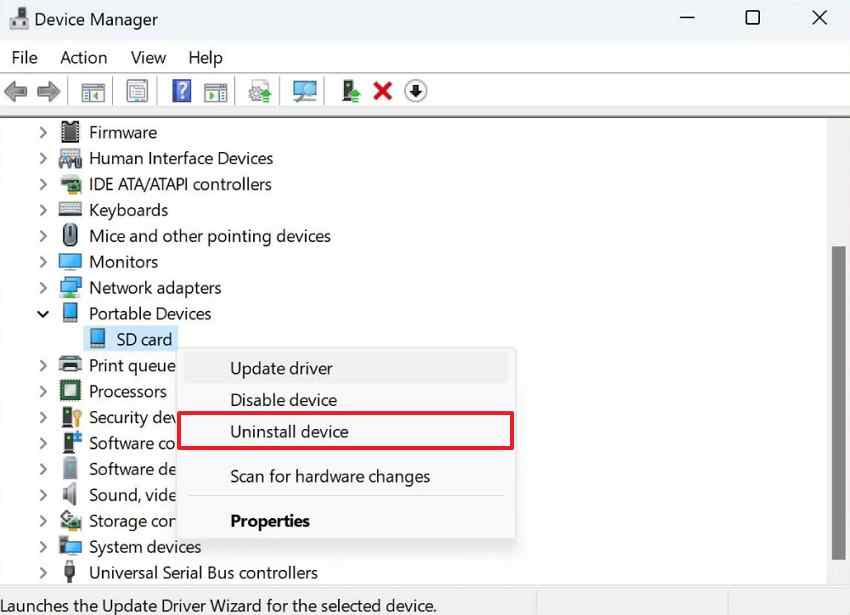Expand the Human Interface Devices node
The width and height of the screenshot is (850, 615).
click(x=43, y=158)
